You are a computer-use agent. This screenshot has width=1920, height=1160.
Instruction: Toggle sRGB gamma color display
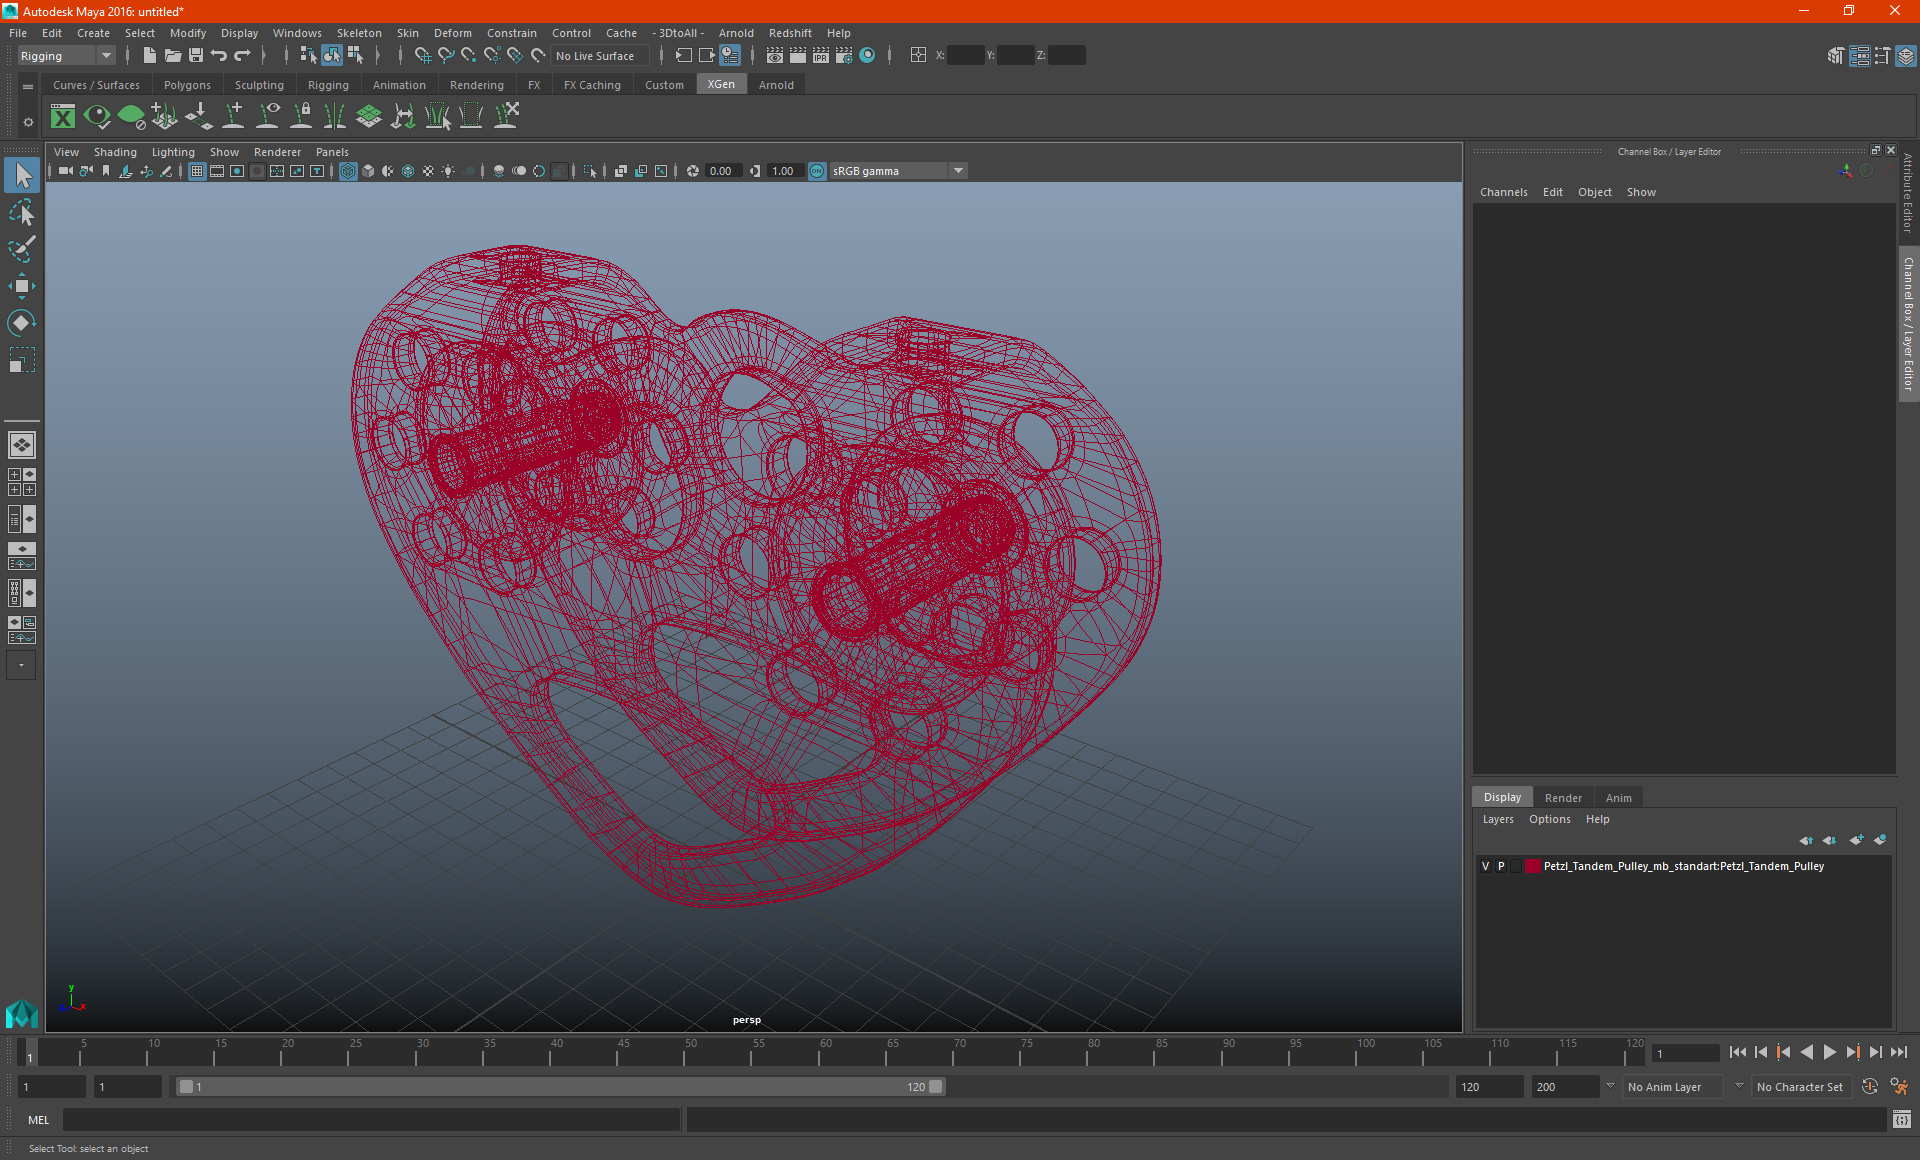(816, 170)
